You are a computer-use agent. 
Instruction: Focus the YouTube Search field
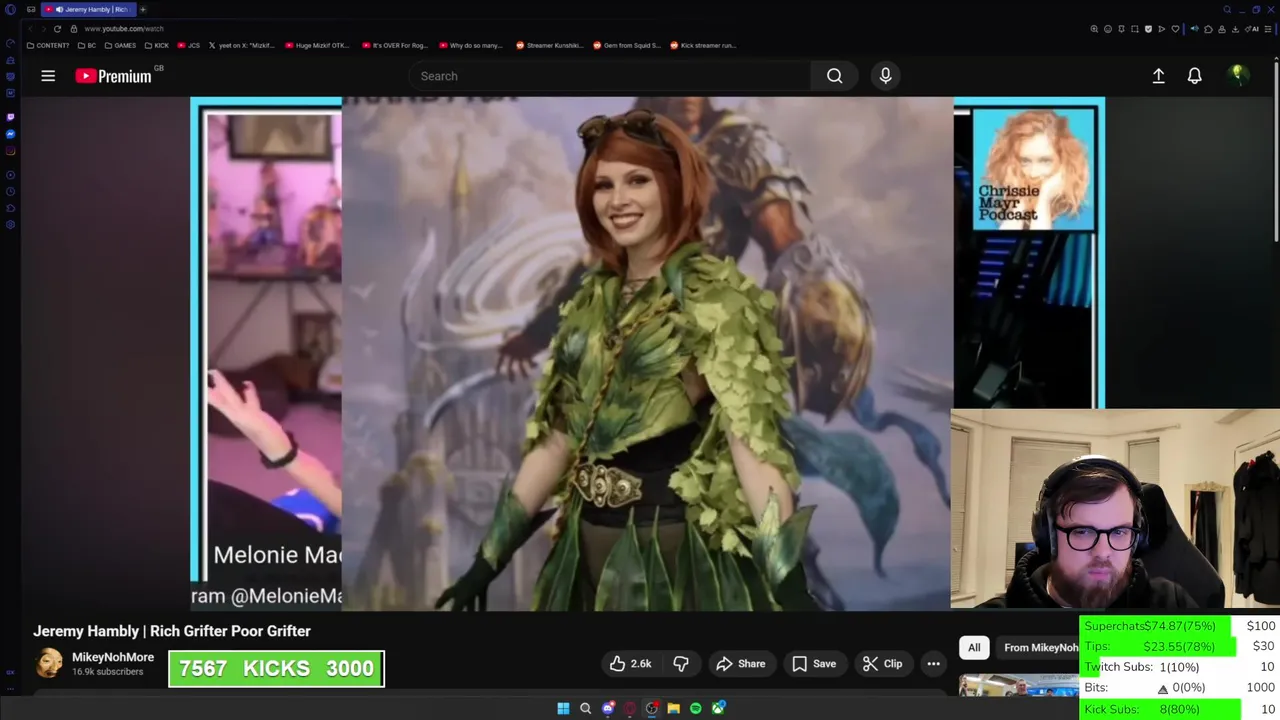click(610, 76)
